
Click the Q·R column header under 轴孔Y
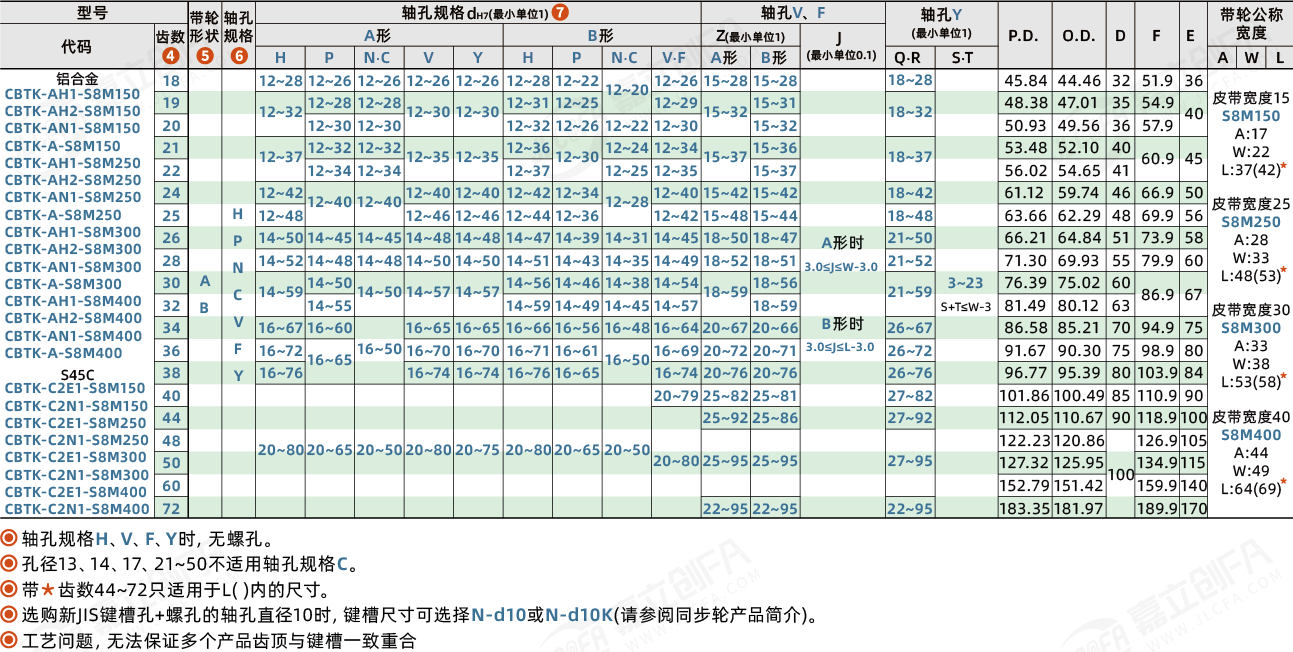(x=910, y=58)
